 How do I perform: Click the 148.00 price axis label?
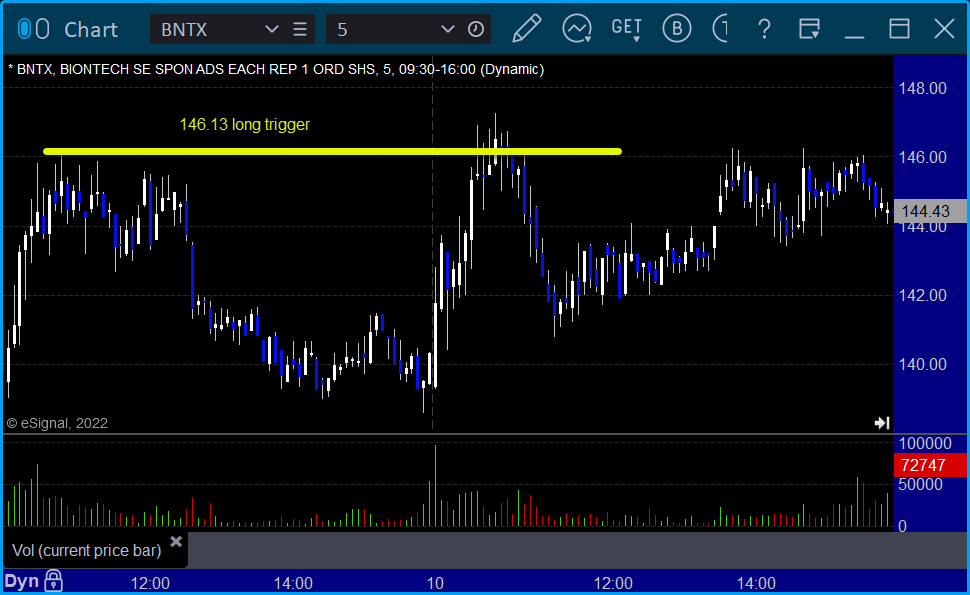(922, 88)
